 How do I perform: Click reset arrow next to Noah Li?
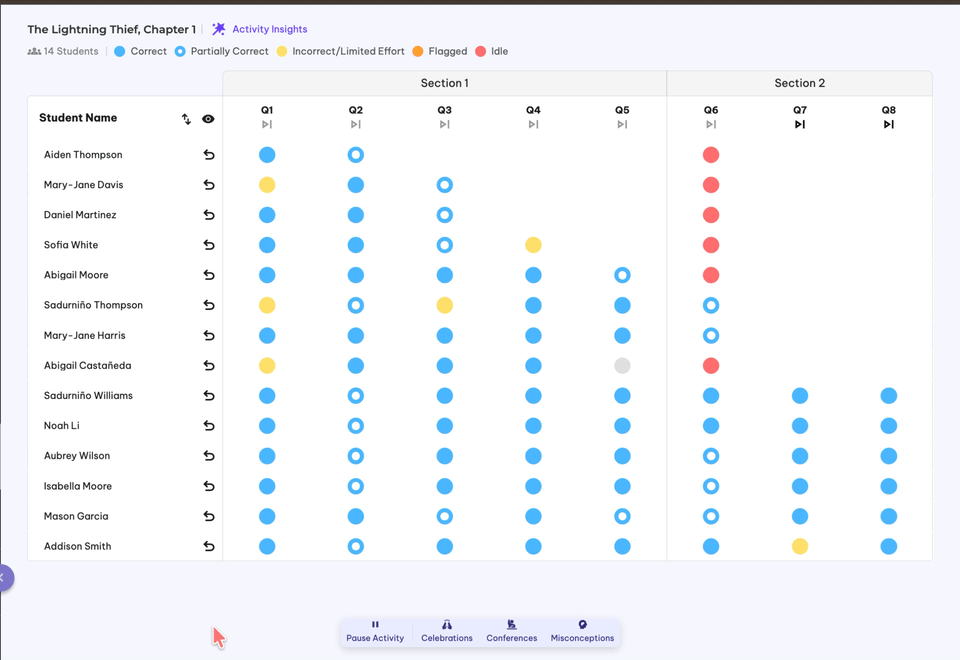point(209,426)
